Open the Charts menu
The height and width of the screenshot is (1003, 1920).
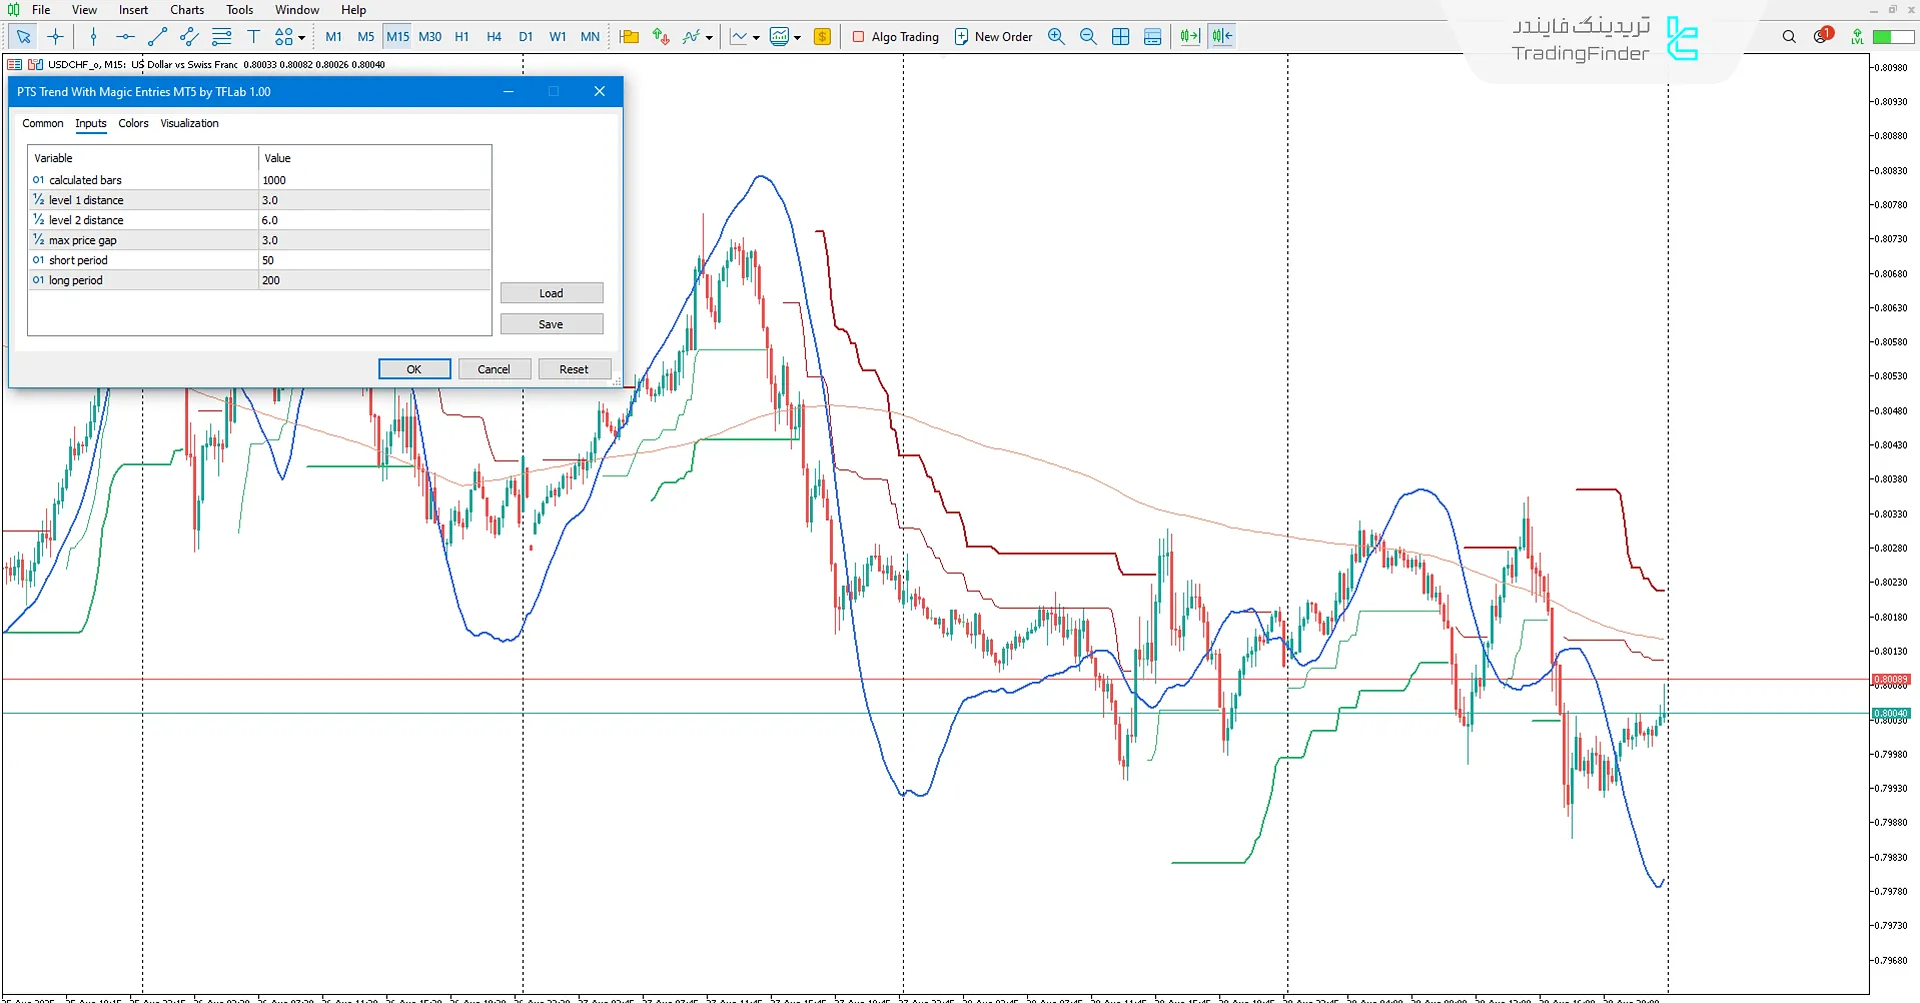pyautogui.click(x=186, y=10)
